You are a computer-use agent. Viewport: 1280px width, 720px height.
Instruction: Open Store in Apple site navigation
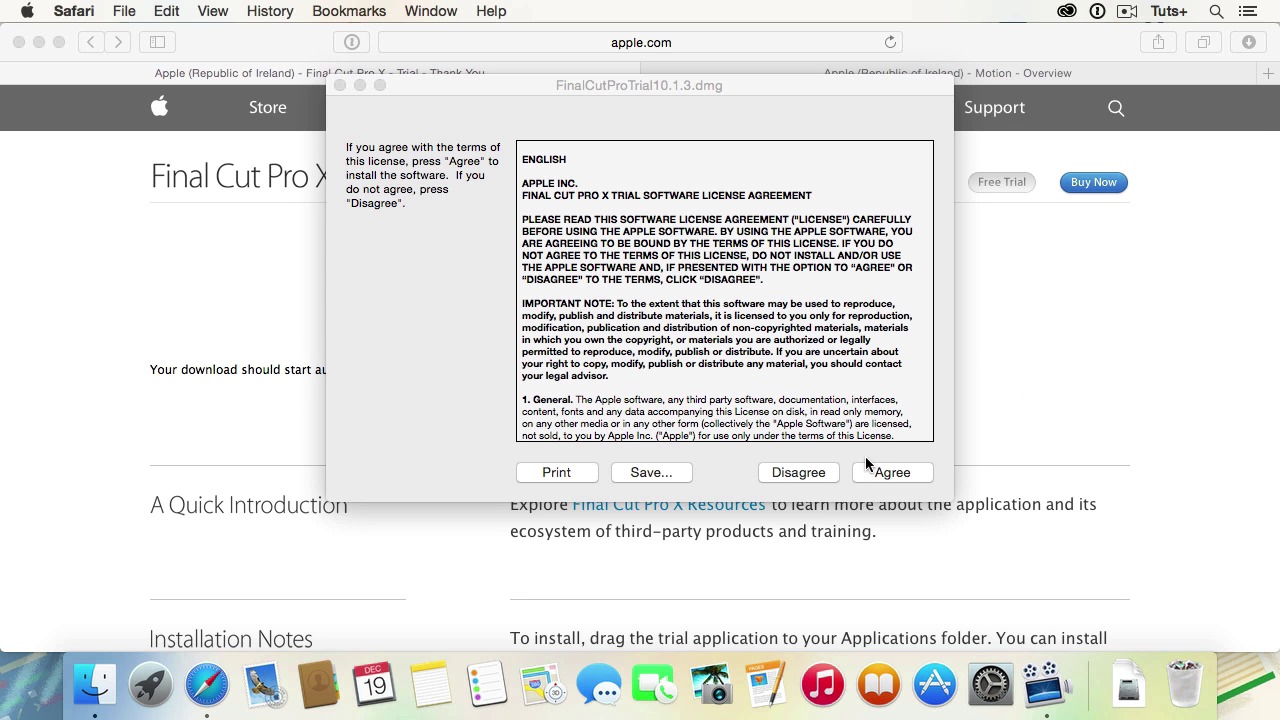(268, 107)
